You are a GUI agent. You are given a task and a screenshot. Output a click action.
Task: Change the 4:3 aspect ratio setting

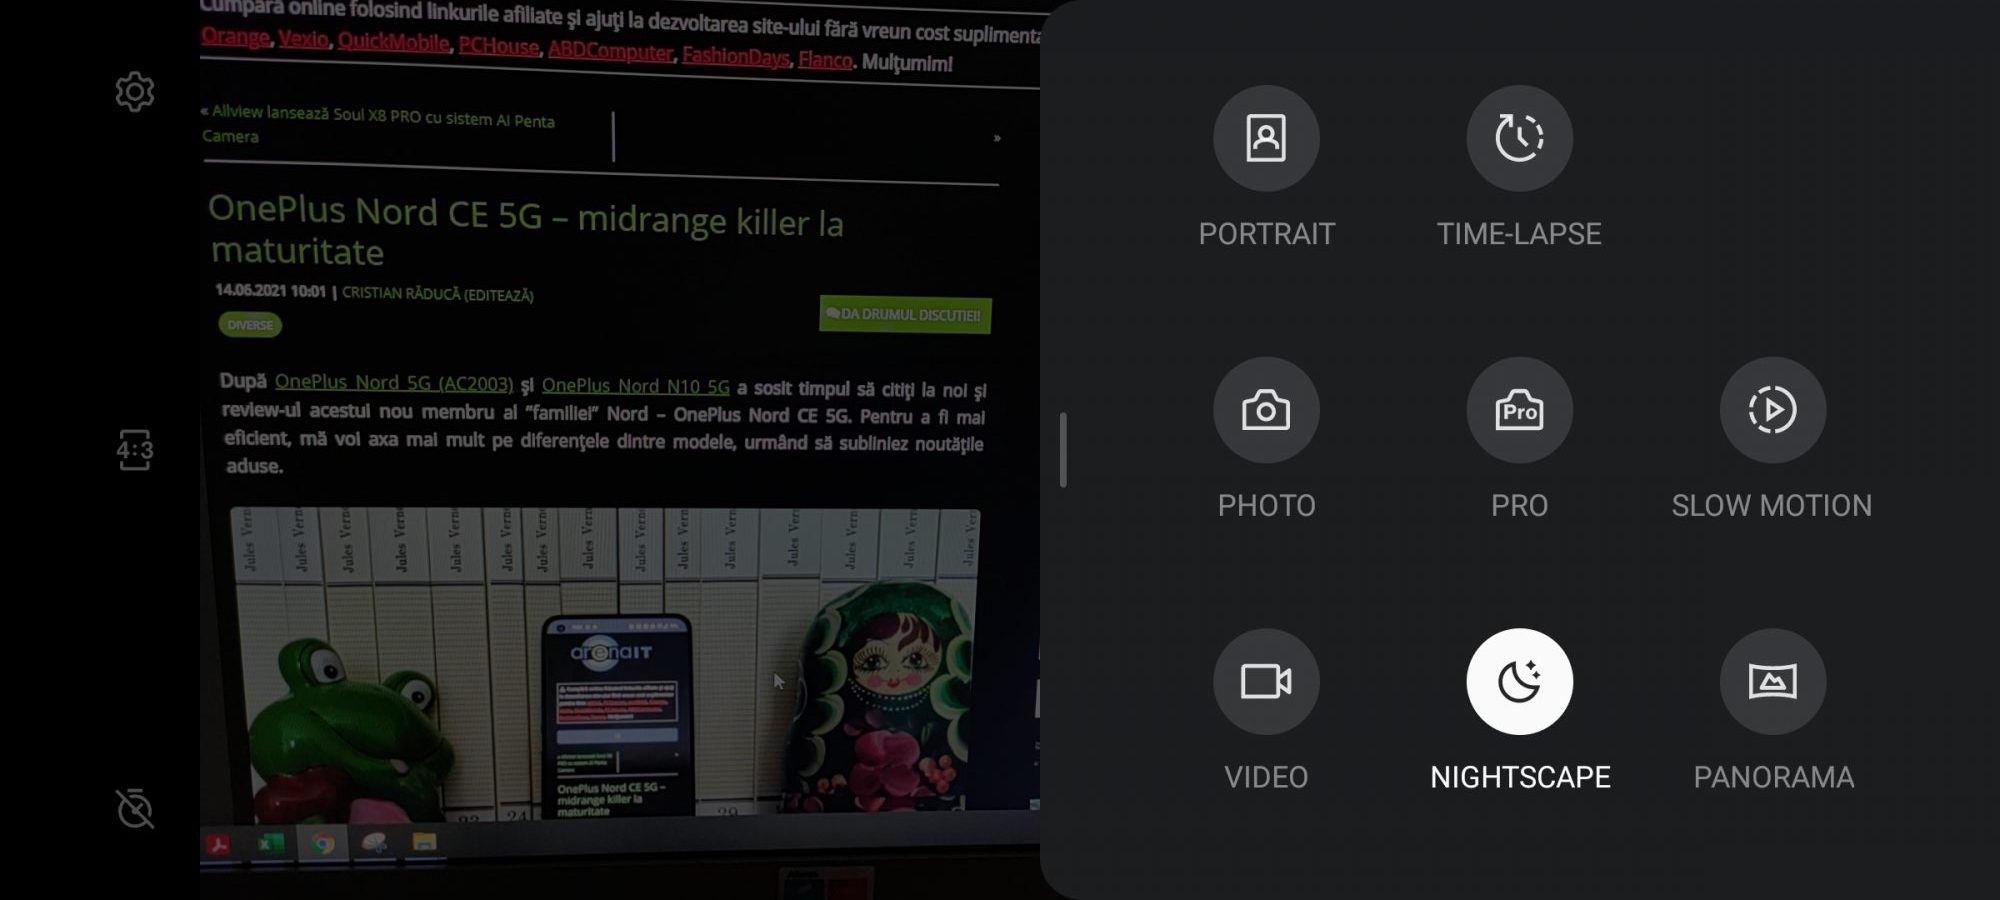135,450
